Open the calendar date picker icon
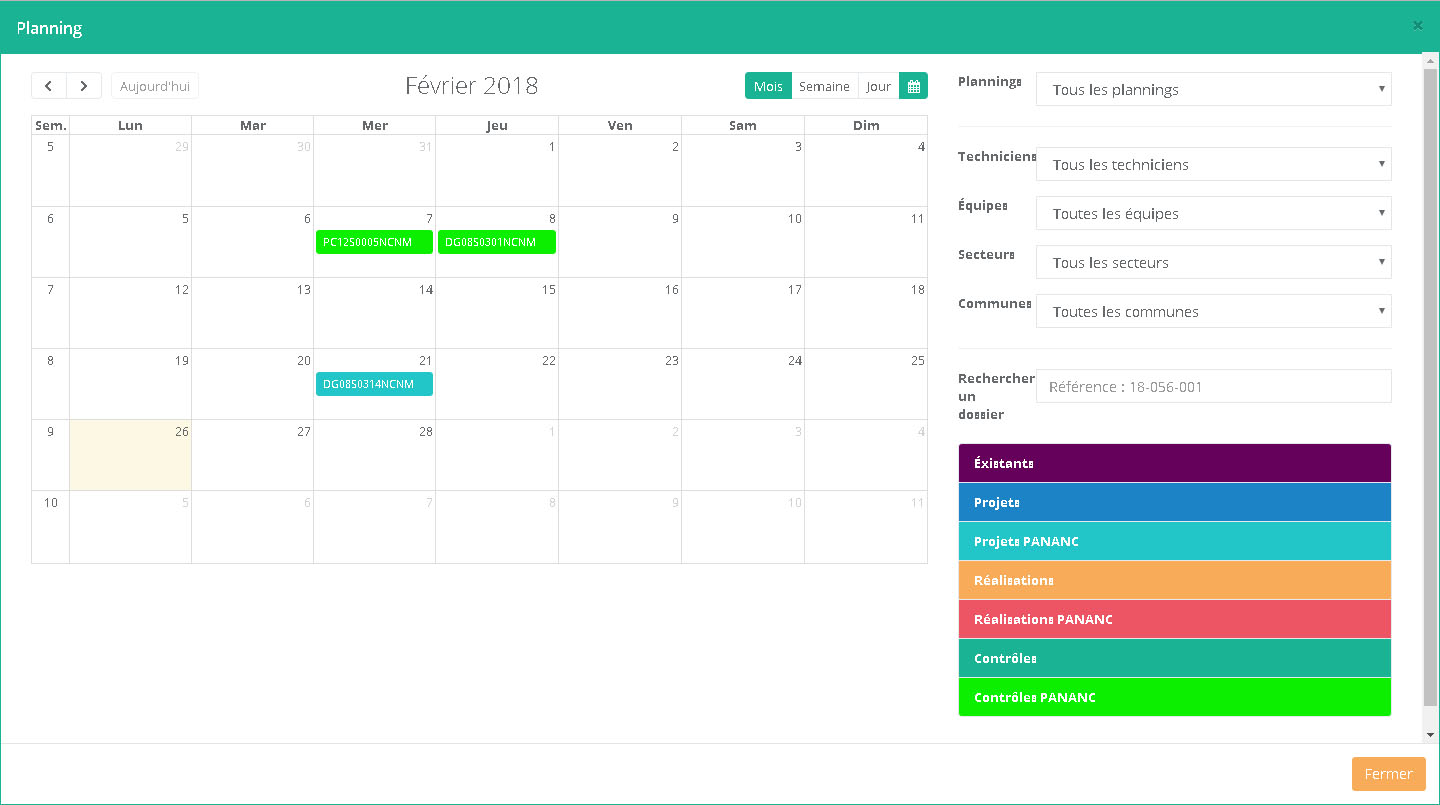Screen dimensions: 1440x805 pos(913,86)
